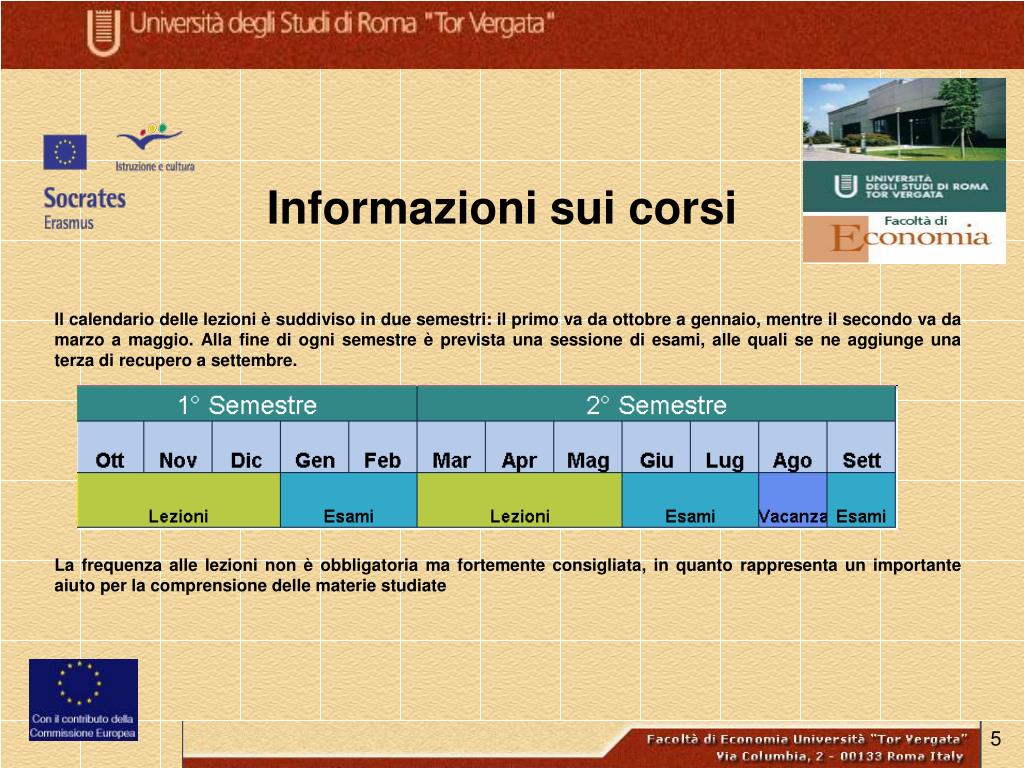This screenshot has height=768, width=1024.
Task: Click the Università Tor Vergata green banner
Action: 904,187
